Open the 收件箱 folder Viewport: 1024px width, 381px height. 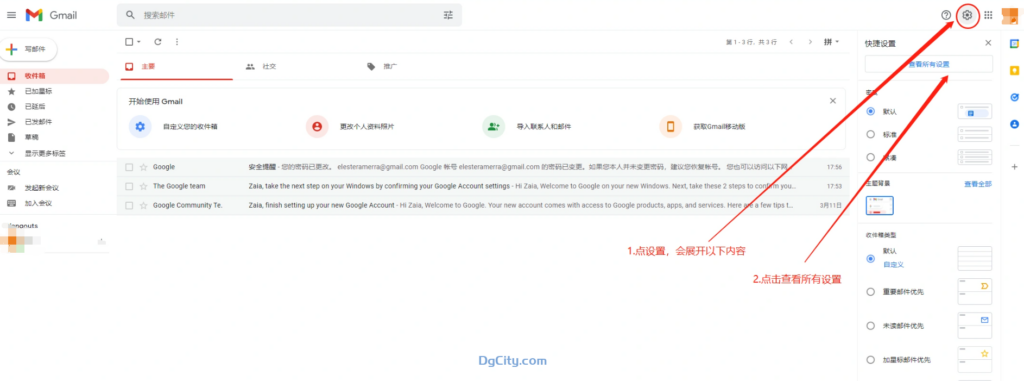click(55, 76)
